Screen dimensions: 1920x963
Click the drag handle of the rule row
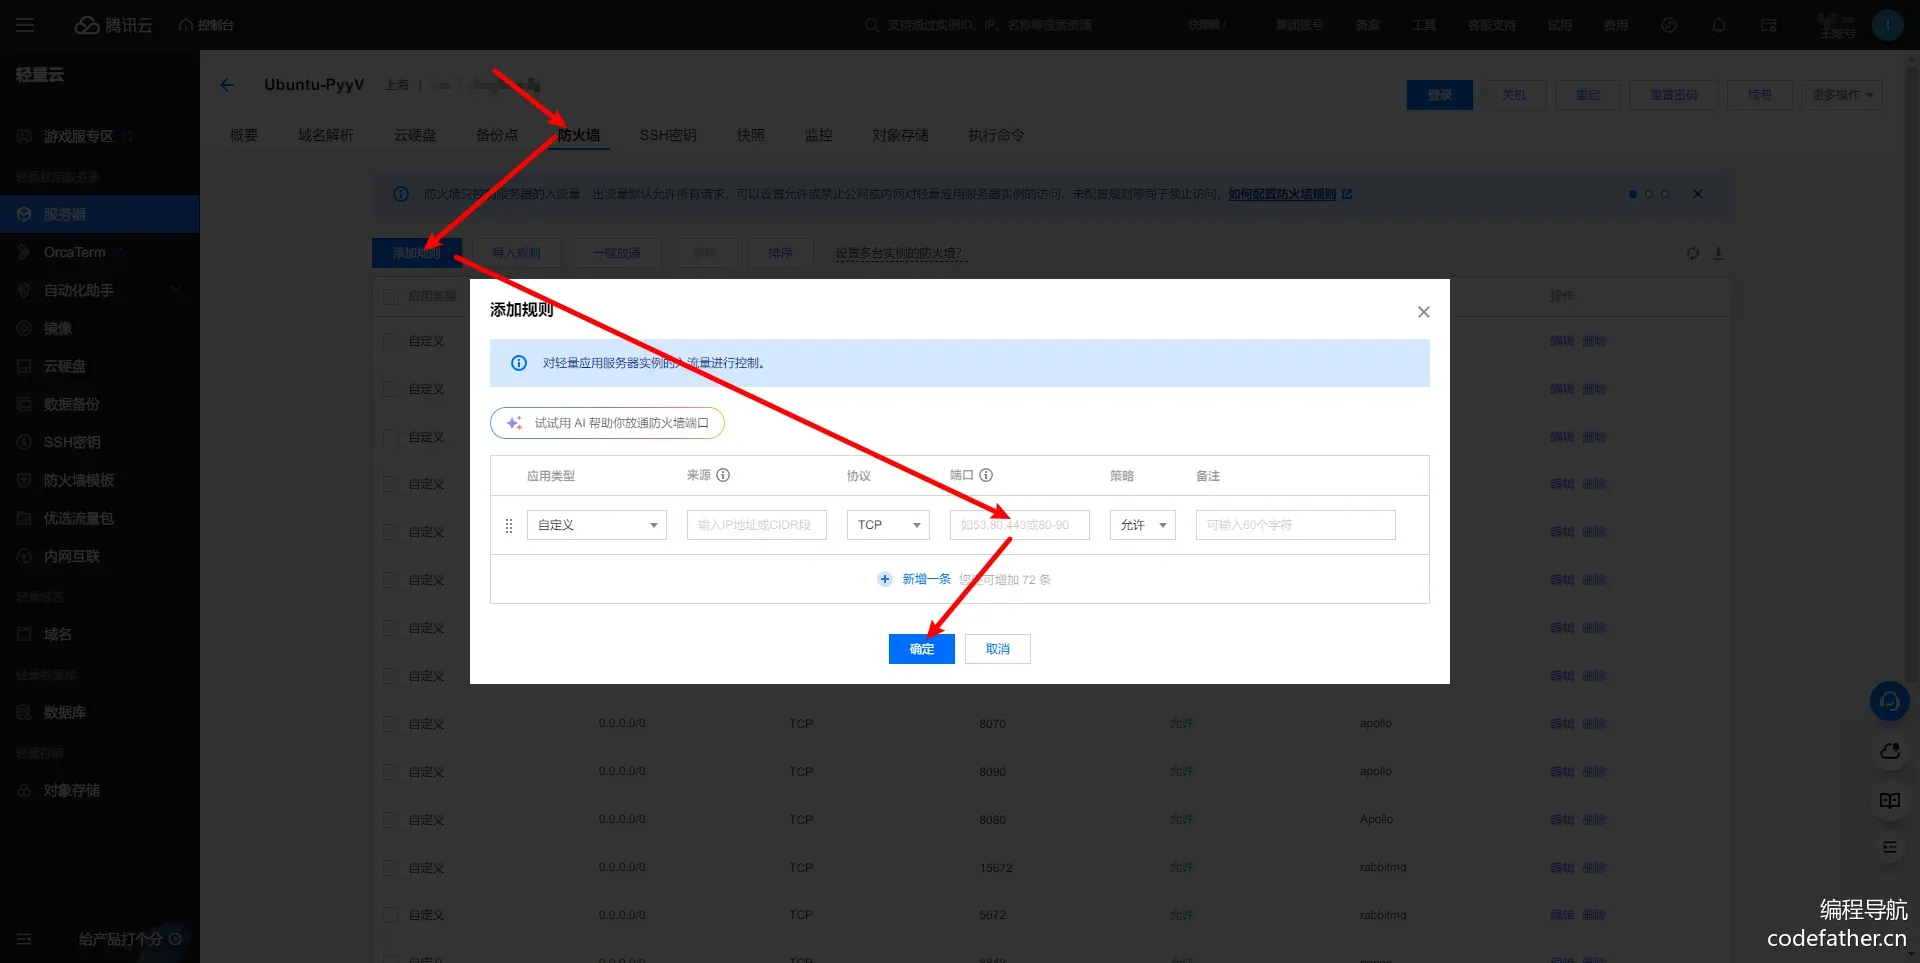tap(509, 525)
